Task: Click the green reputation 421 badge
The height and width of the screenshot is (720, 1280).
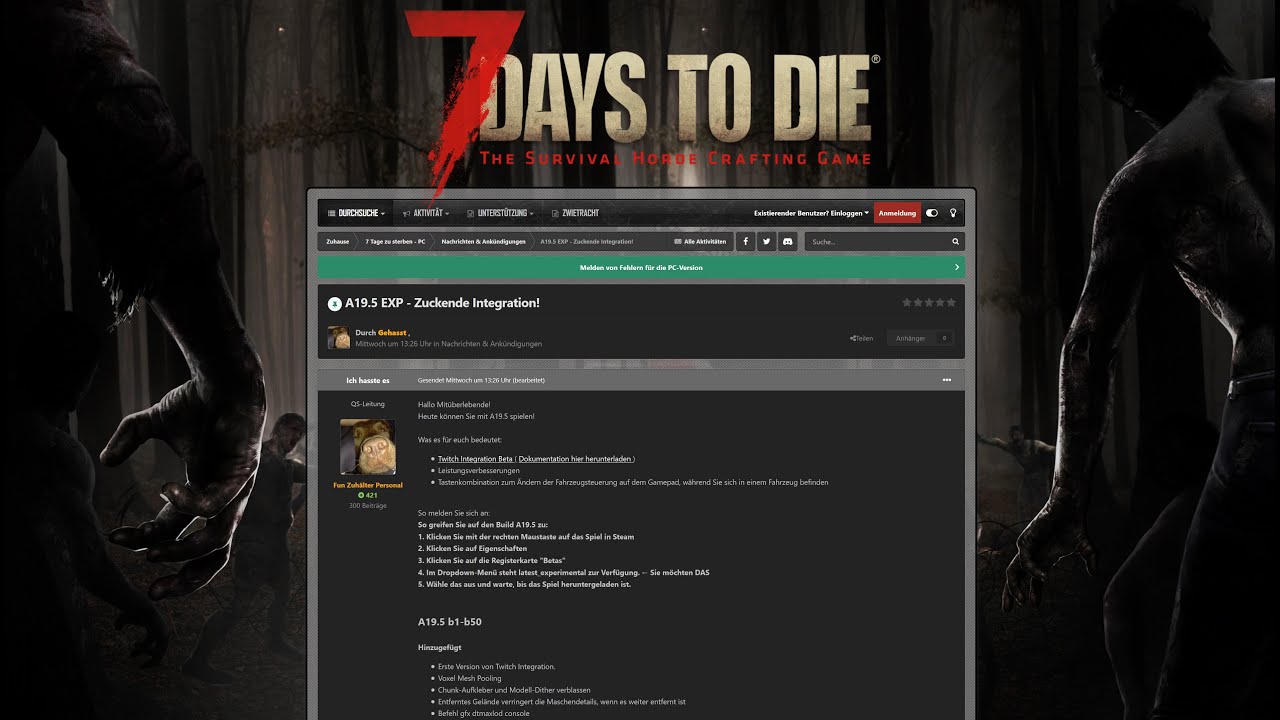Action: click(367, 495)
